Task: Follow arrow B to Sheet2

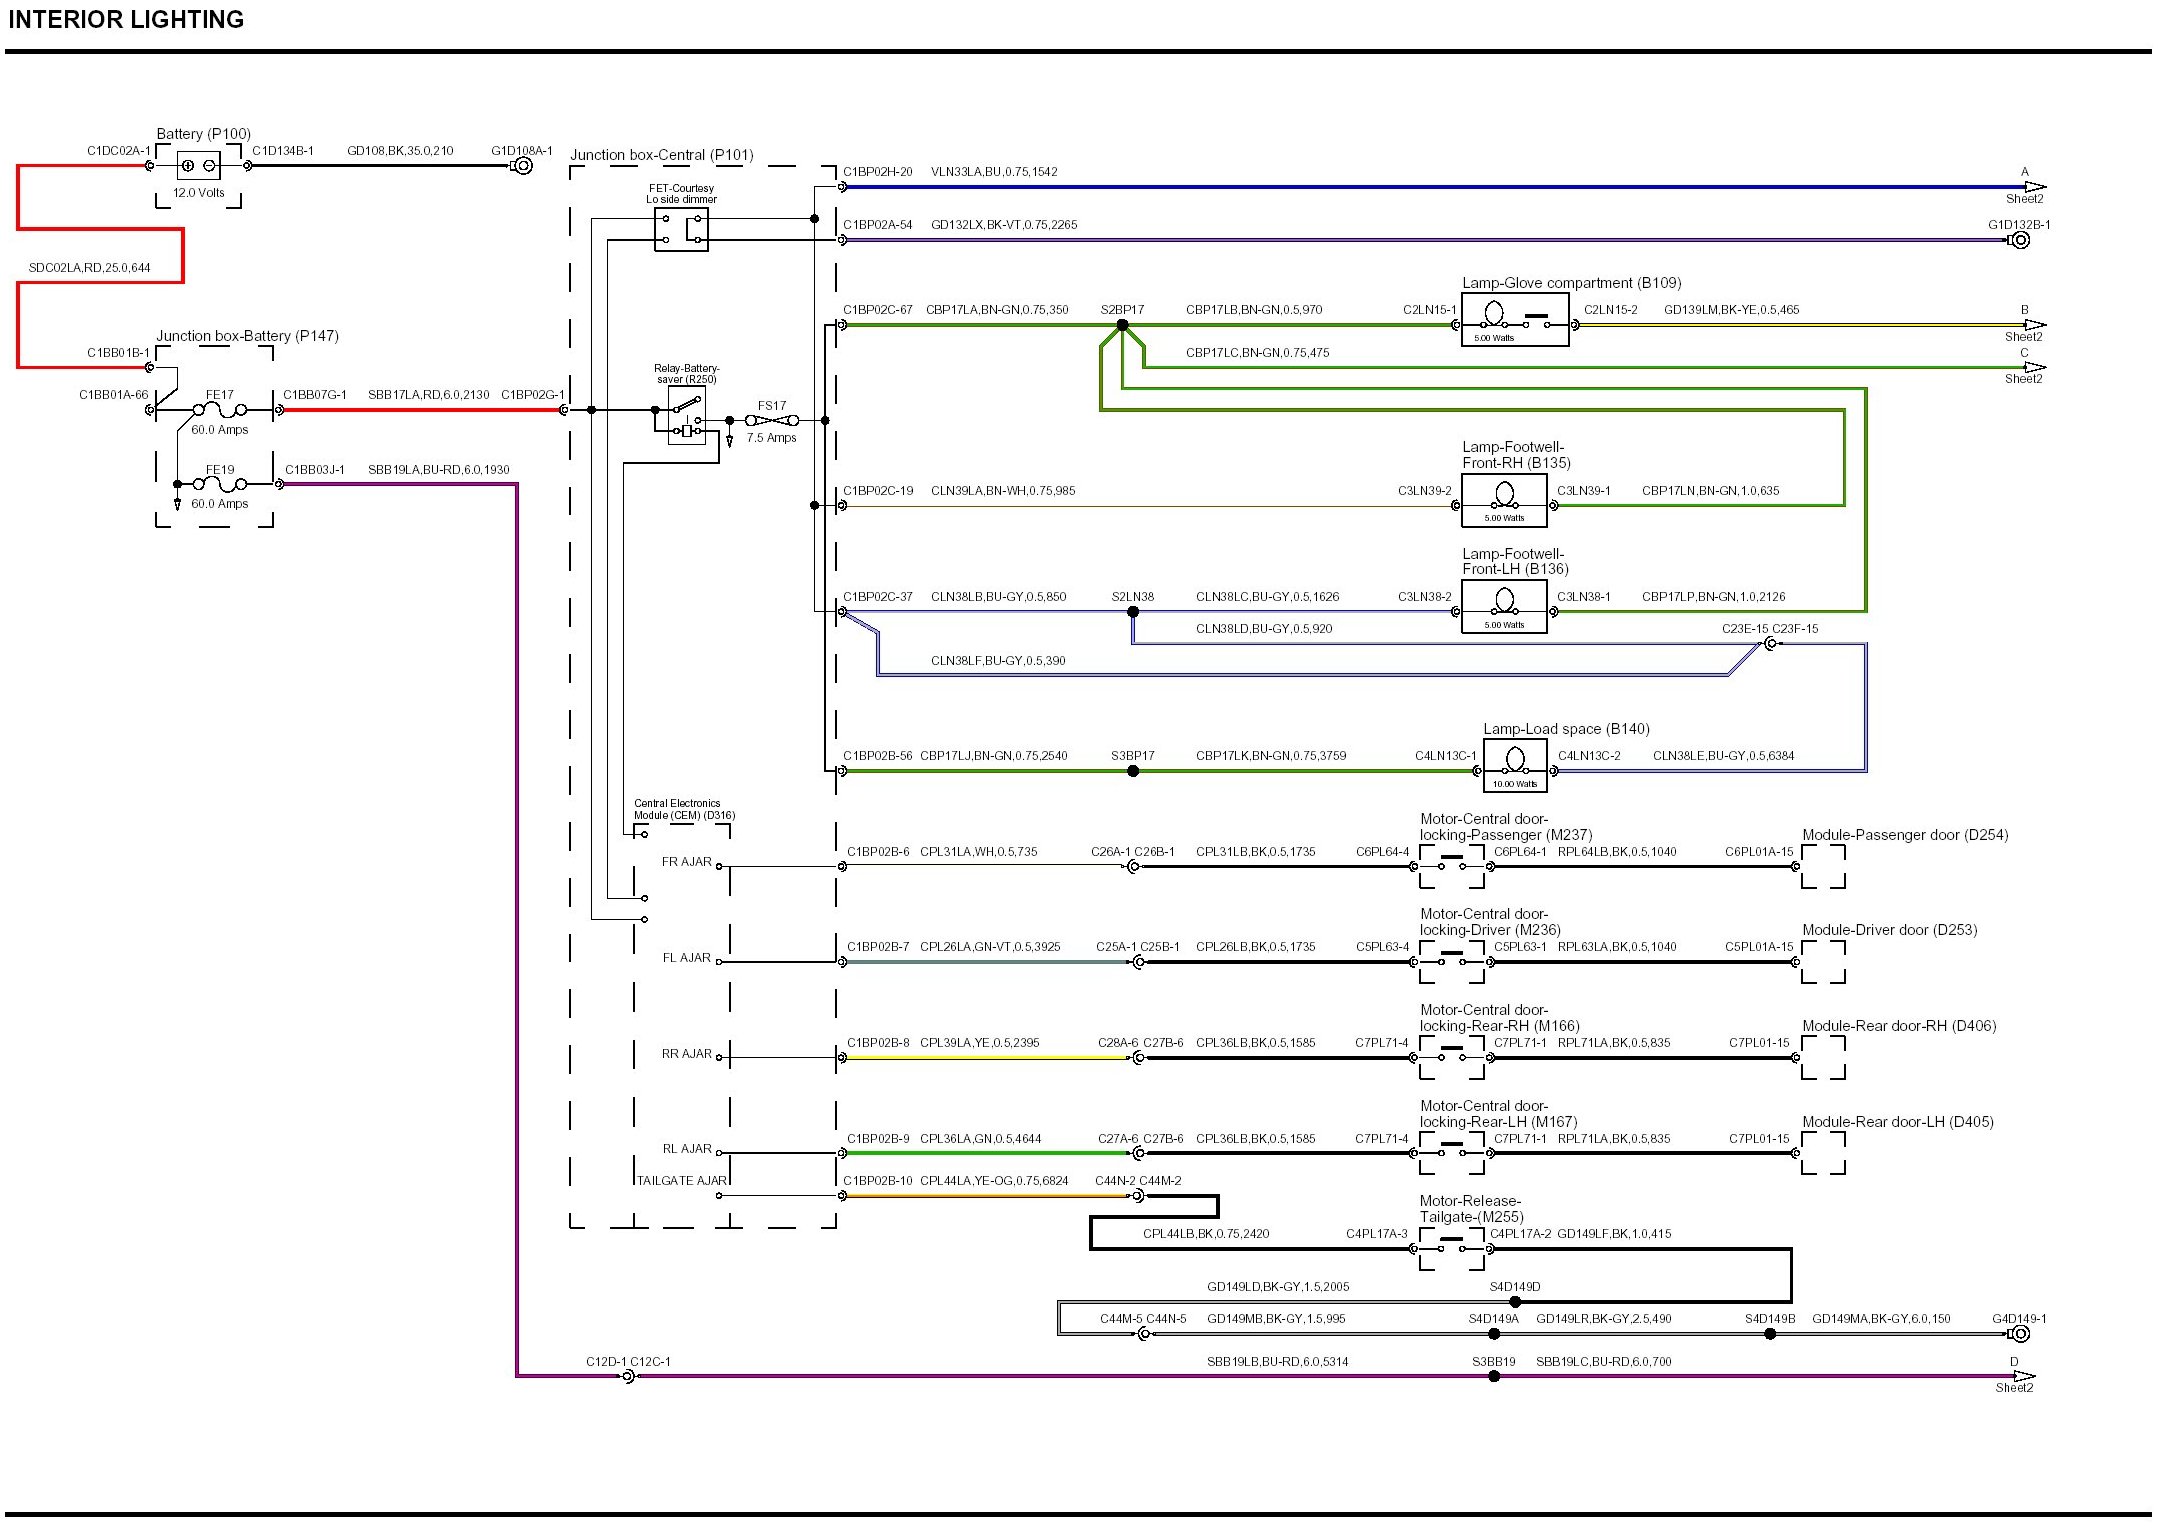Action: click(2034, 325)
